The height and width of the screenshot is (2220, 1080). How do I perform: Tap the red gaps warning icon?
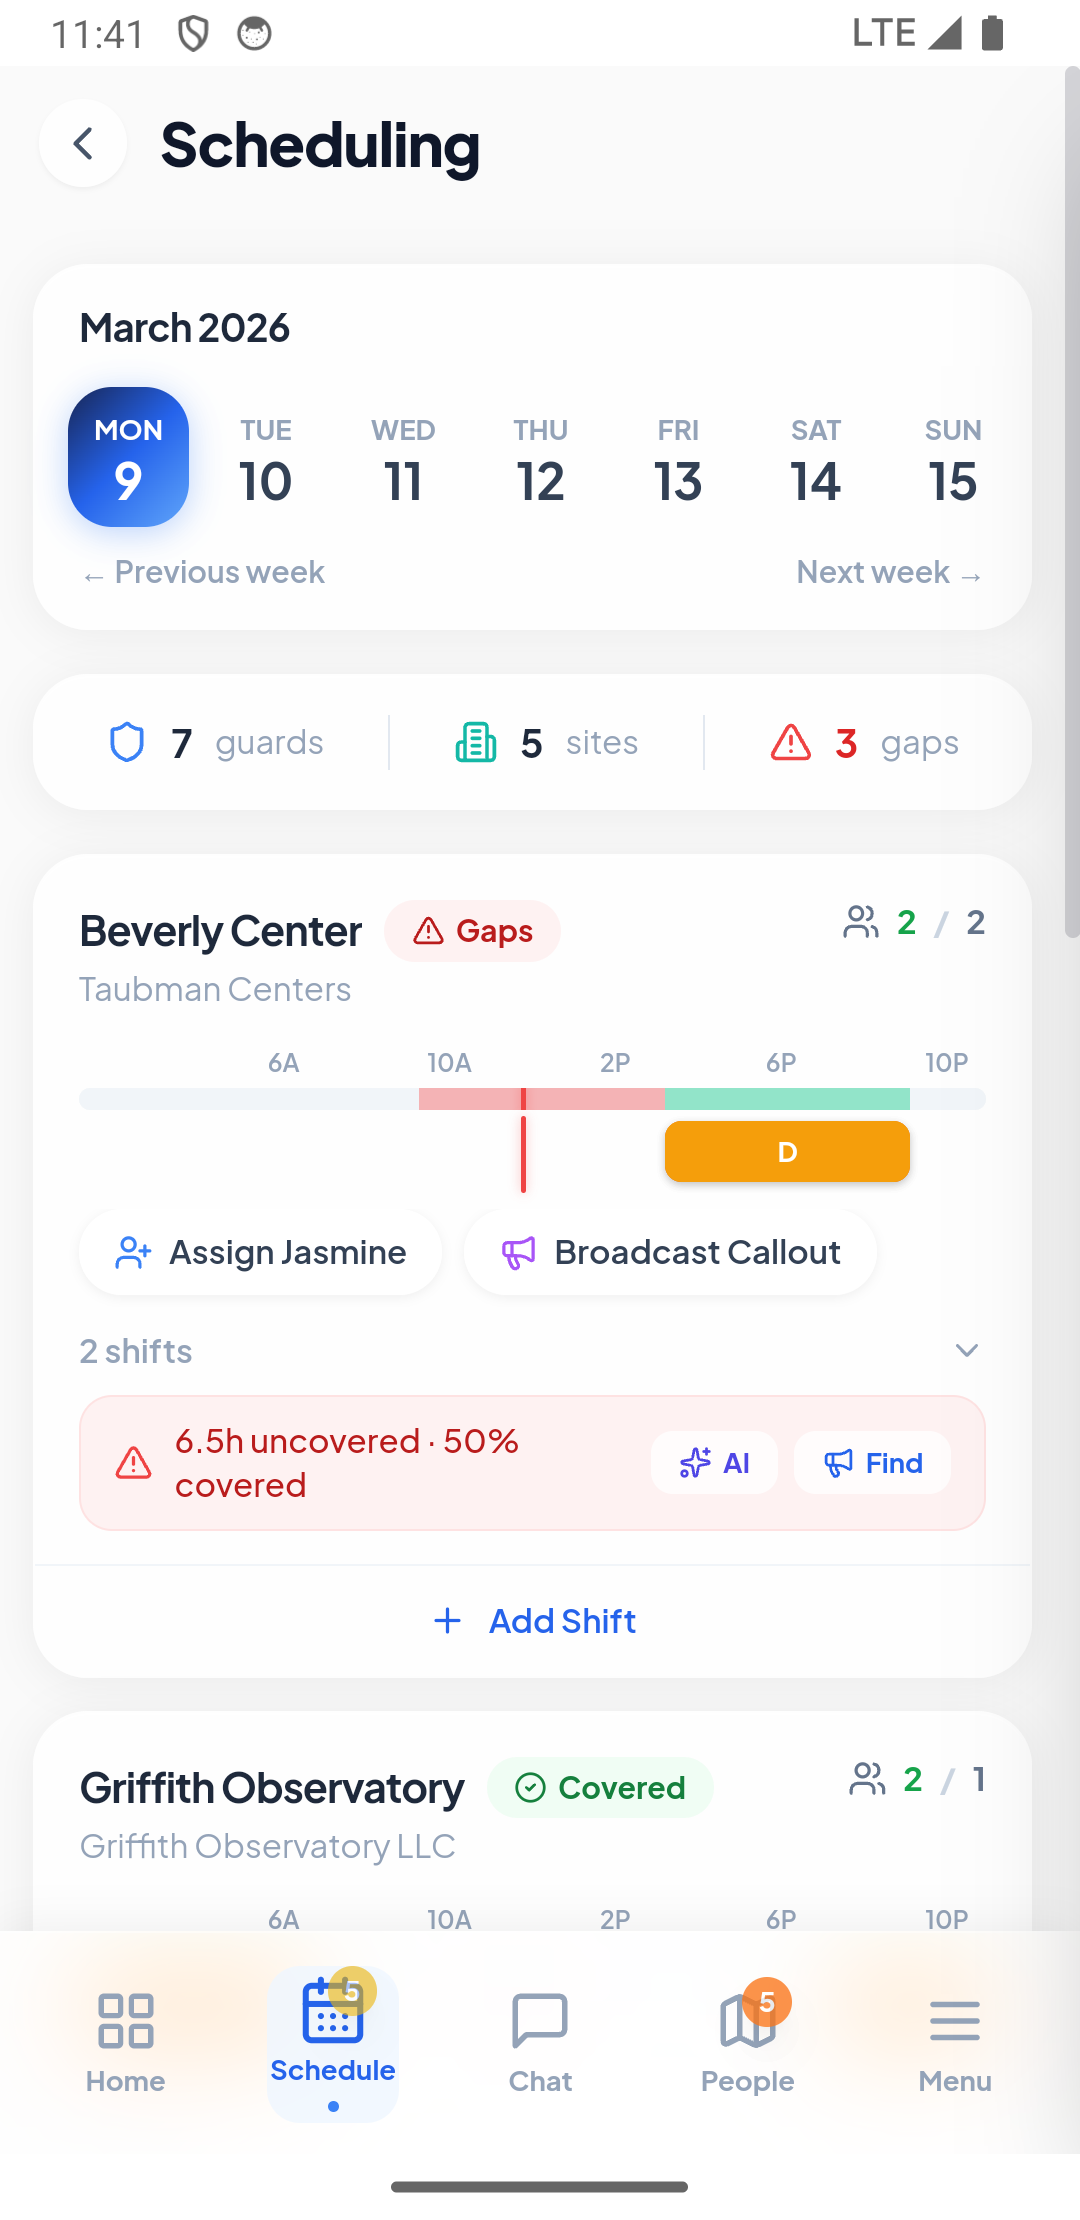(790, 743)
